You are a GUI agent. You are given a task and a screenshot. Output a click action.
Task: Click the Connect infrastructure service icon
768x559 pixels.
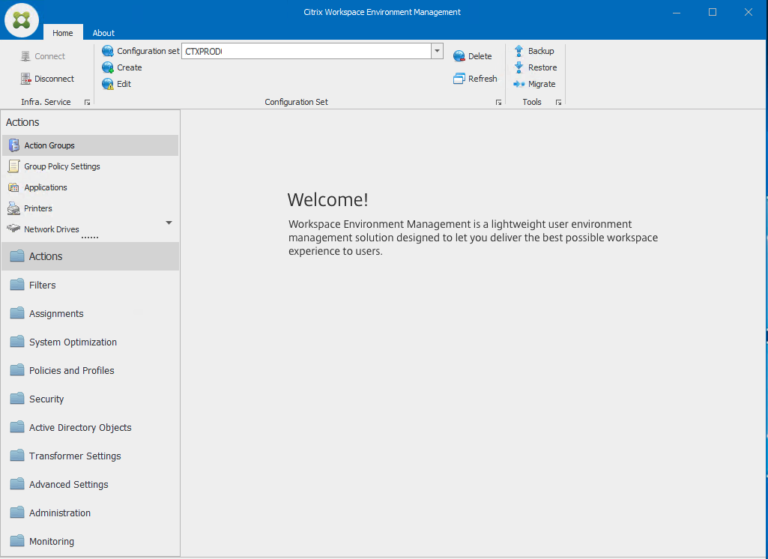(25, 56)
